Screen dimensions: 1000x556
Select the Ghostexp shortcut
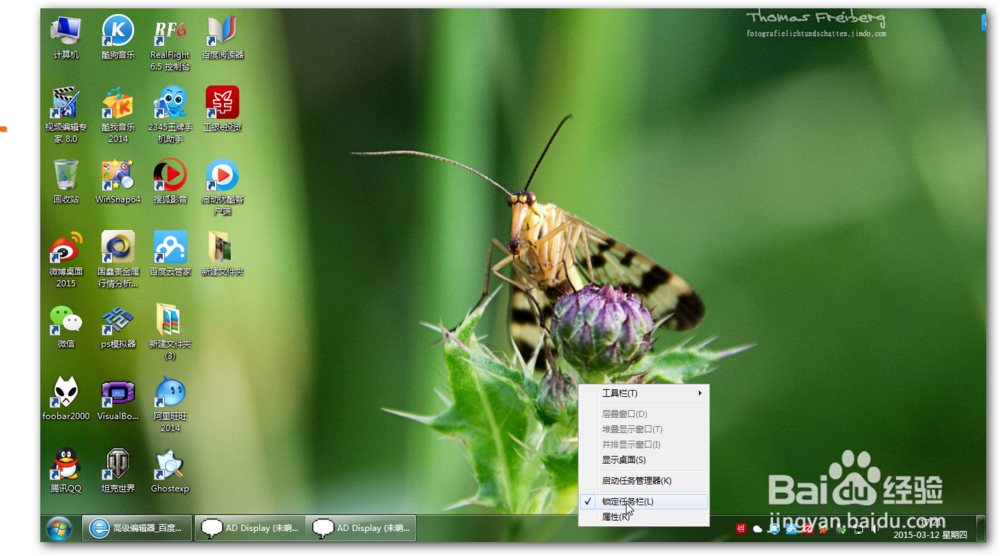pyautogui.click(x=170, y=471)
